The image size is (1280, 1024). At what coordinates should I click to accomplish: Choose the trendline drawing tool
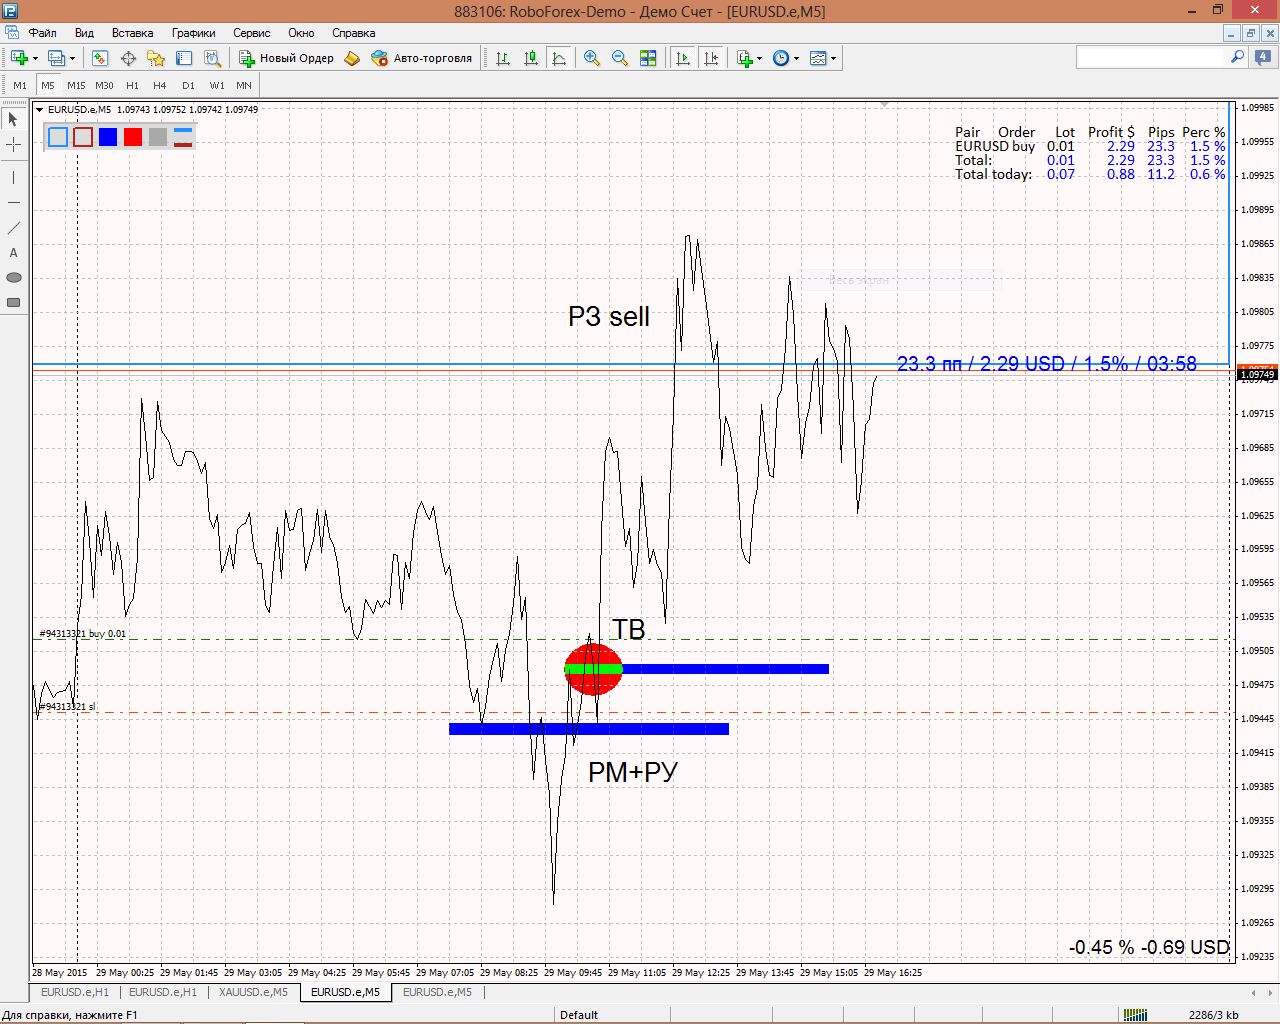pos(14,228)
